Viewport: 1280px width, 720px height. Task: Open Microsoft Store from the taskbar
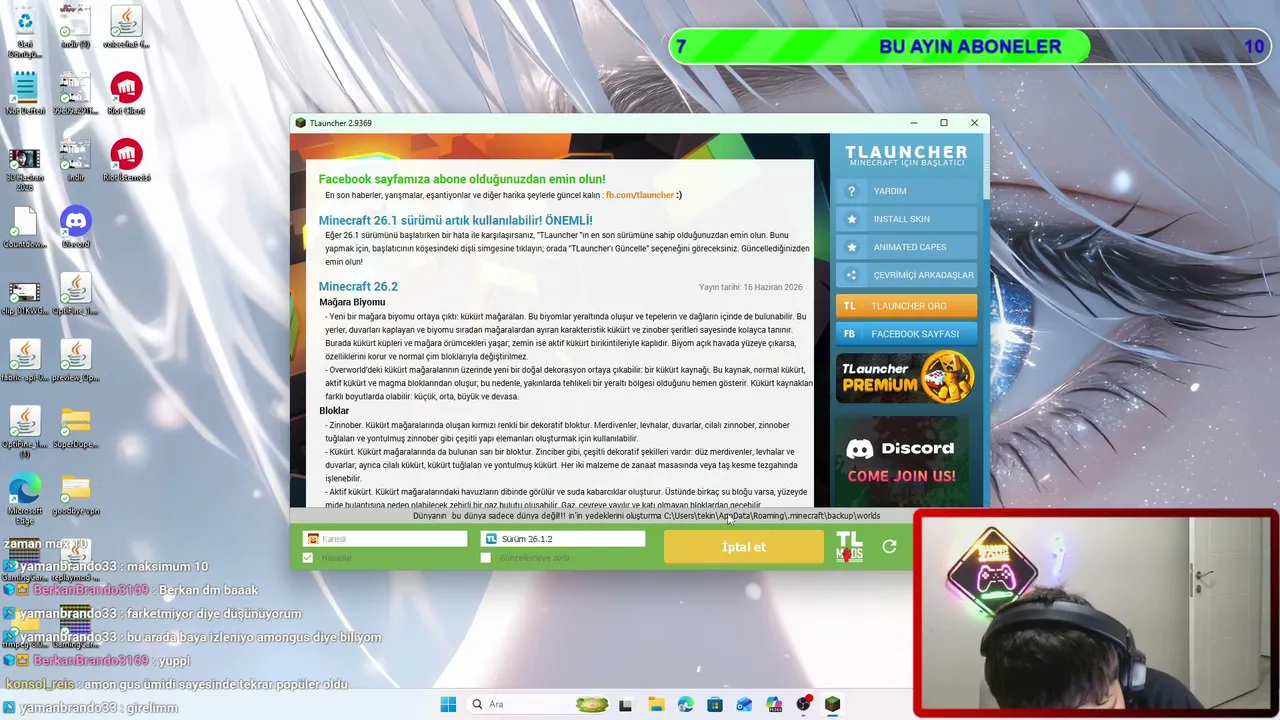click(x=715, y=704)
